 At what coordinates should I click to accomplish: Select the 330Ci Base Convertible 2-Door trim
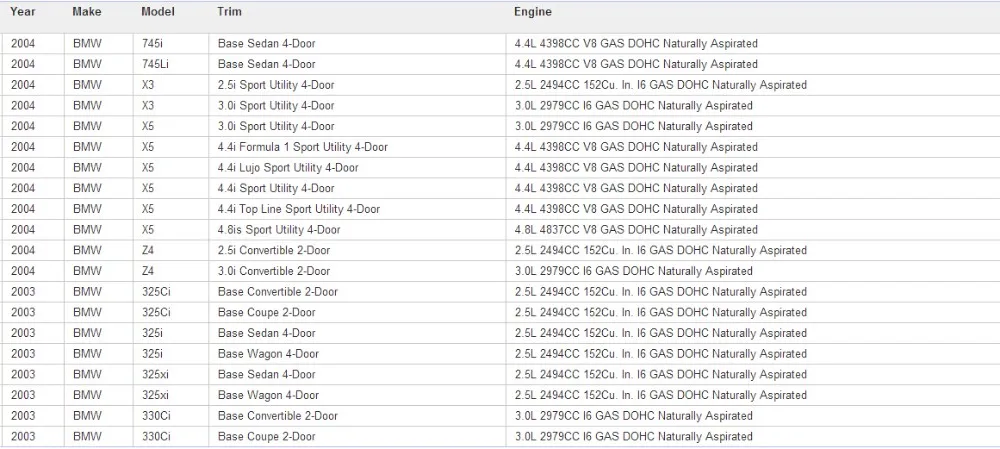pyautogui.click(x=278, y=416)
